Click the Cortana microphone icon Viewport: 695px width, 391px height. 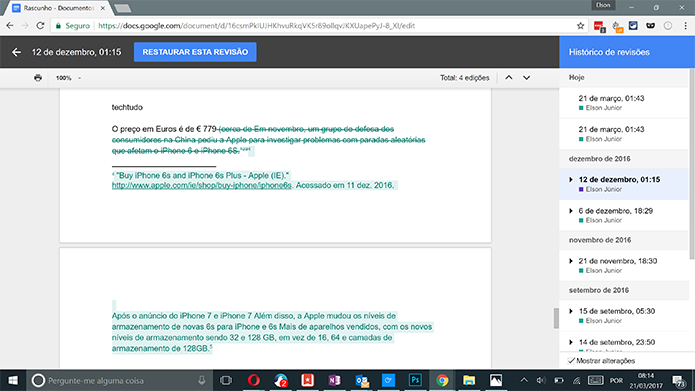[202, 380]
